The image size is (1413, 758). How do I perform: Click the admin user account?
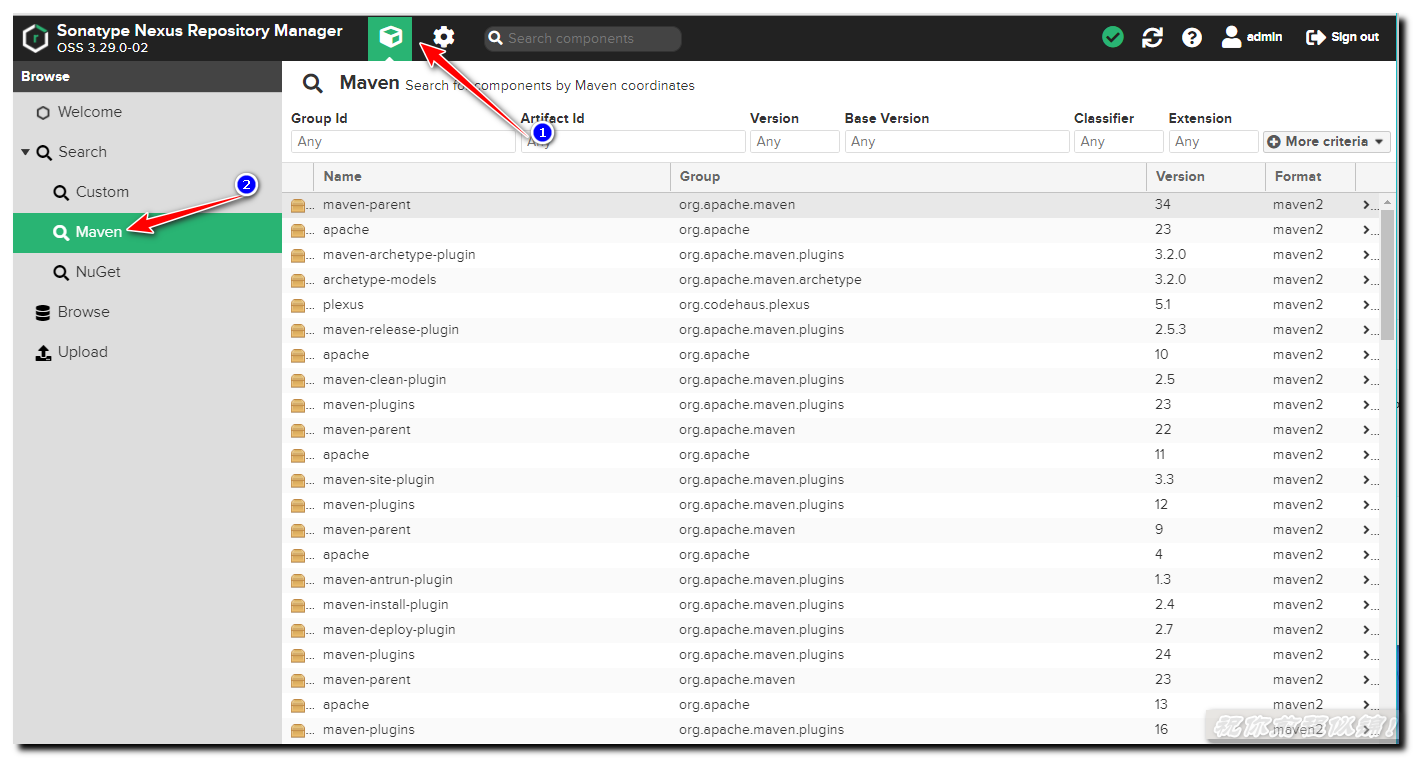tap(1252, 37)
